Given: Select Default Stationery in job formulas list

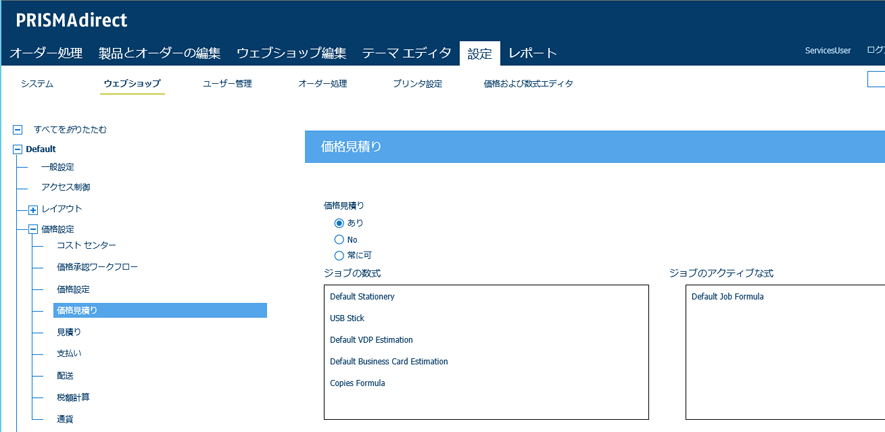Looking at the screenshot, I should pos(362,297).
